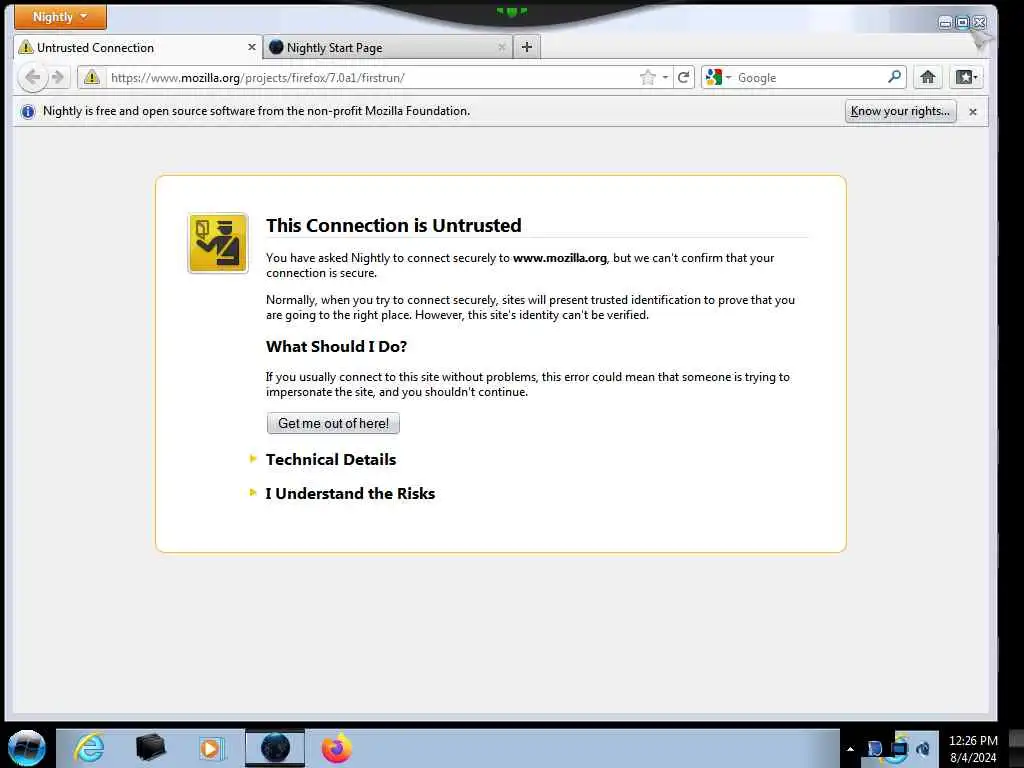Switch to the Untrusted Connection tab
The width and height of the screenshot is (1024, 768).
[137, 48]
